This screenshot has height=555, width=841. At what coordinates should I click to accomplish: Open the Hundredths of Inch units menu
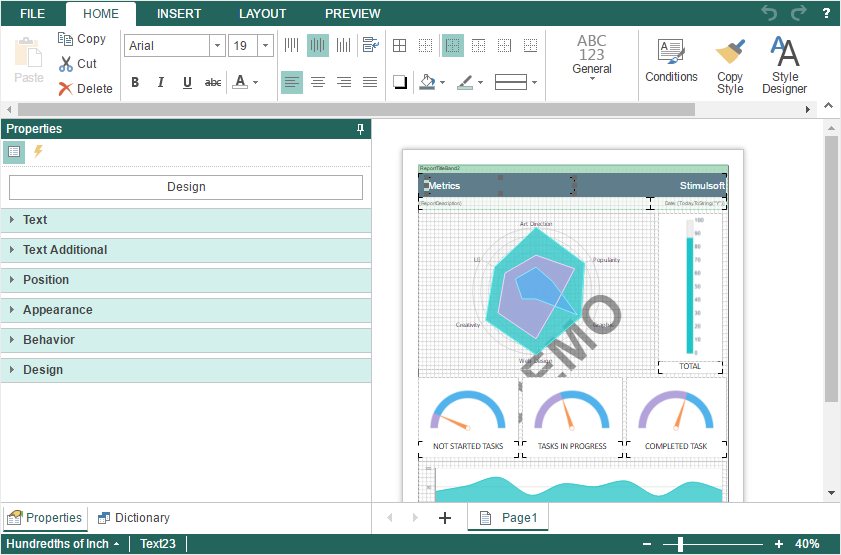63,544
